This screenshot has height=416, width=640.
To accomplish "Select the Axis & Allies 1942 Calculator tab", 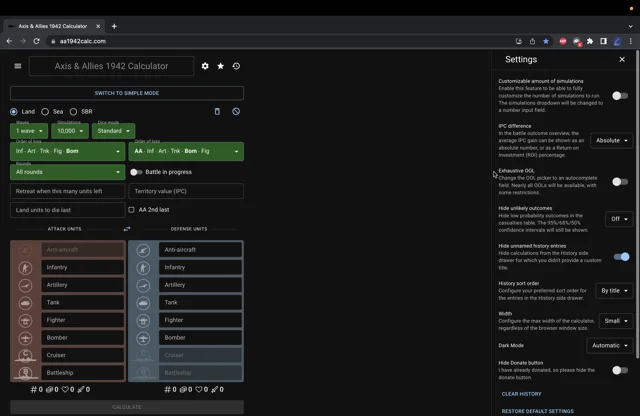I will click(x=54, y=26).
